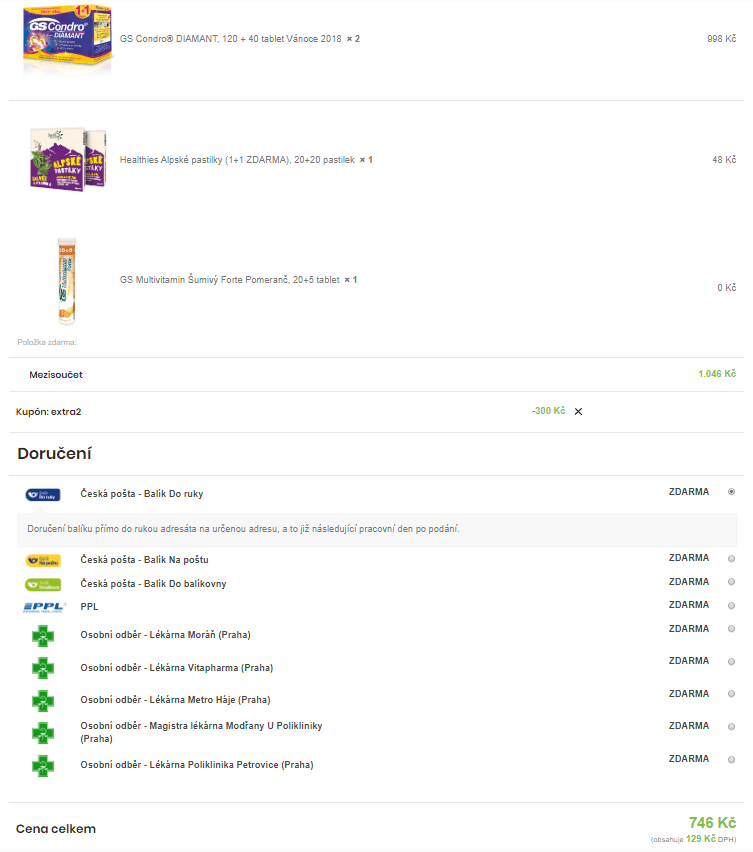753x852 pixels.
Task: Remove the extra2 coupon with the X icon
Action: (x=578, y=411)
